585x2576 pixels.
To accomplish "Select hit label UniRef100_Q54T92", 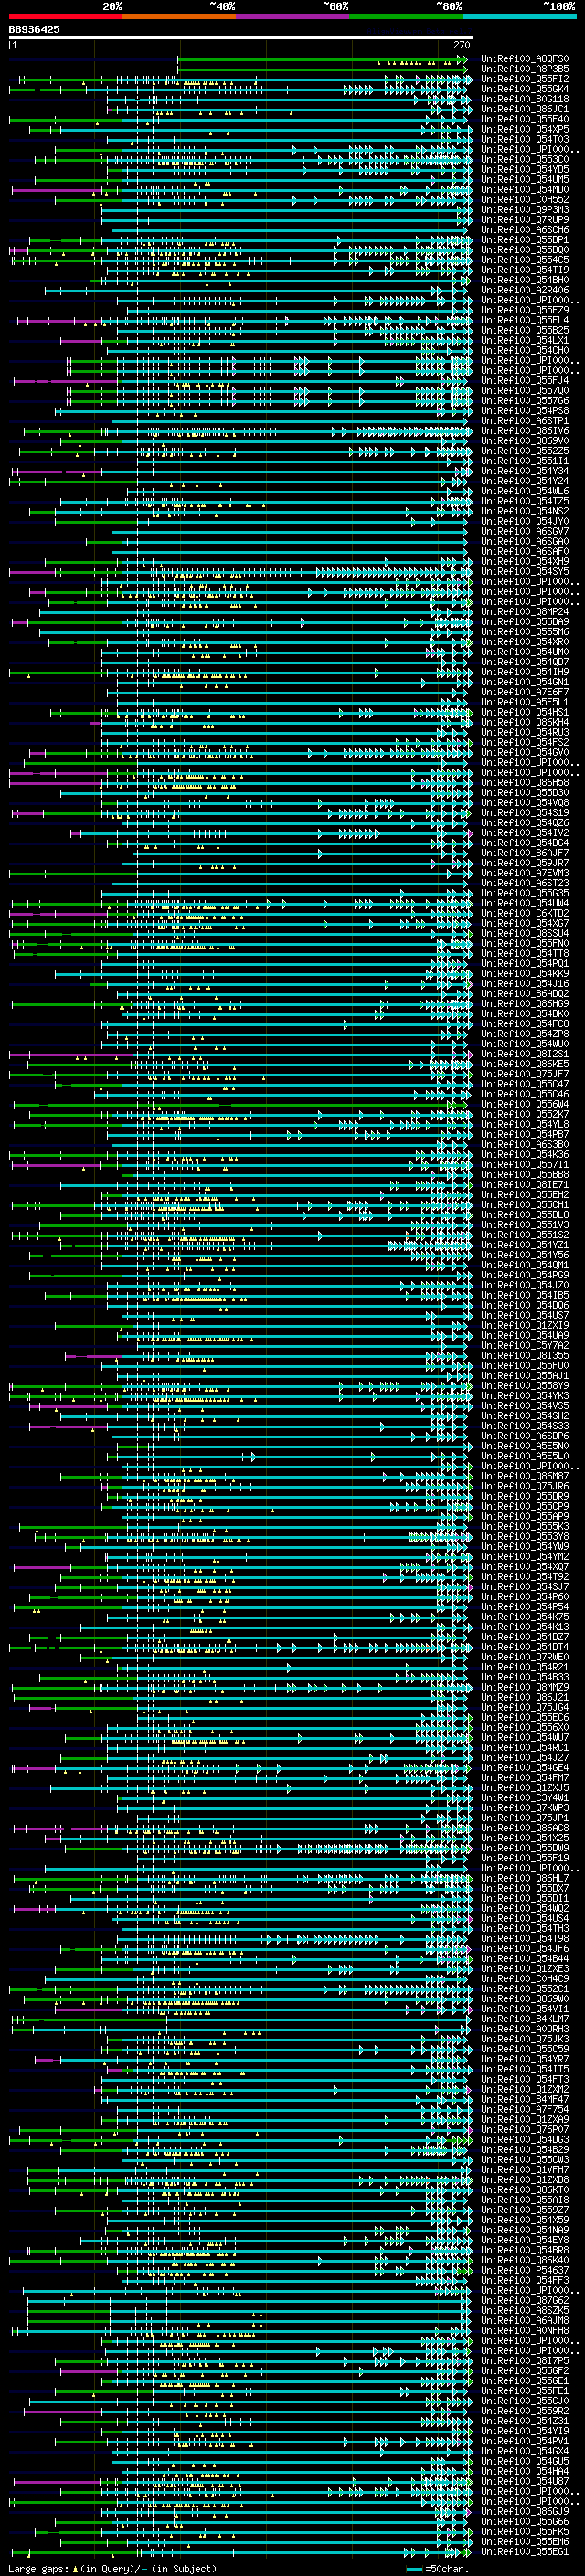I will 525,1577.
